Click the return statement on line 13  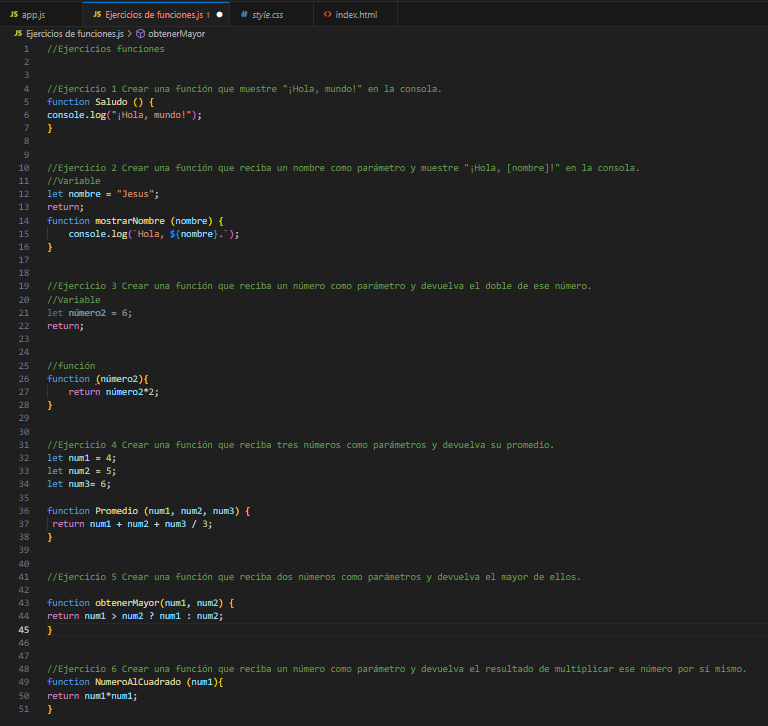66,207
